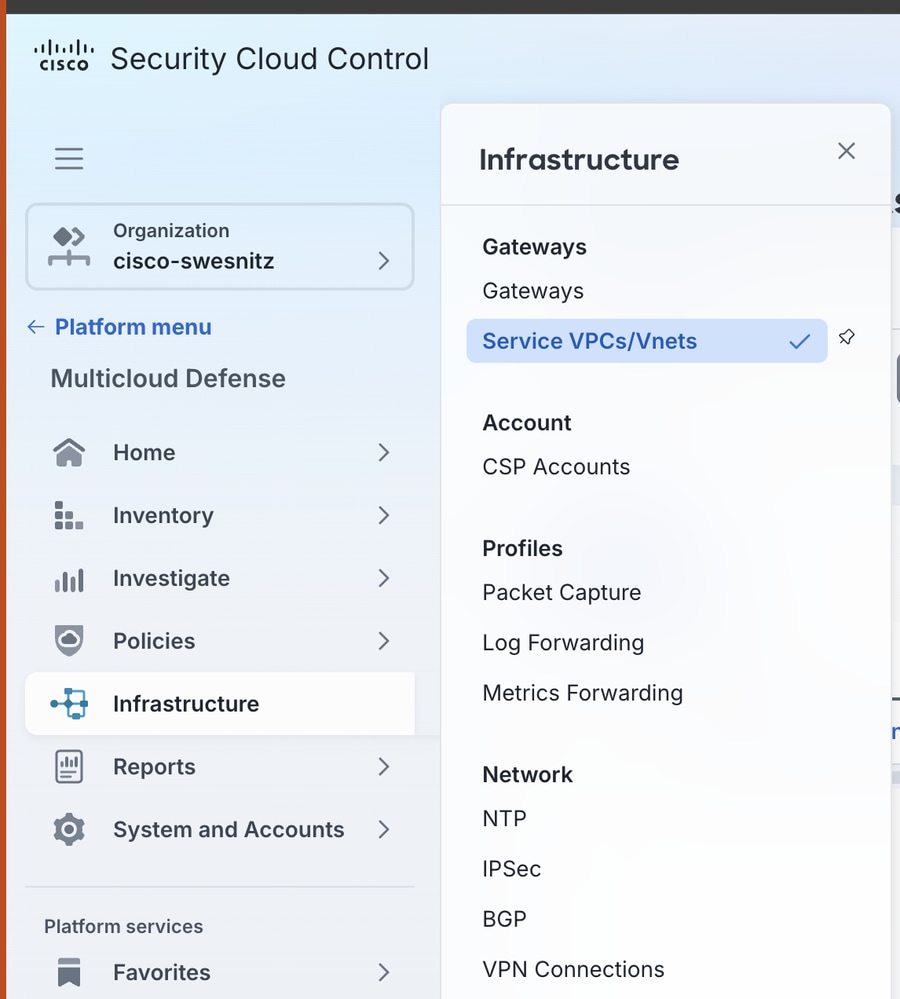The image size is (900, 999).
Task: Click the Cisco logo
Action: (64, 56)
